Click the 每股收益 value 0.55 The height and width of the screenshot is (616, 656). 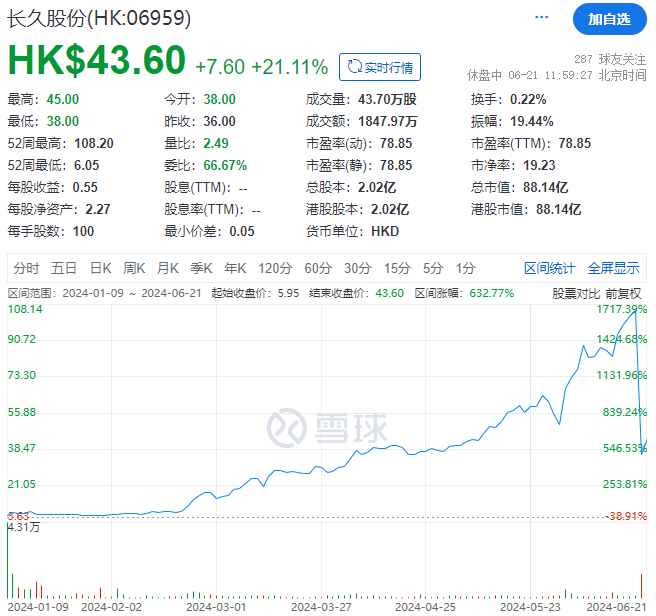[85, 187]
